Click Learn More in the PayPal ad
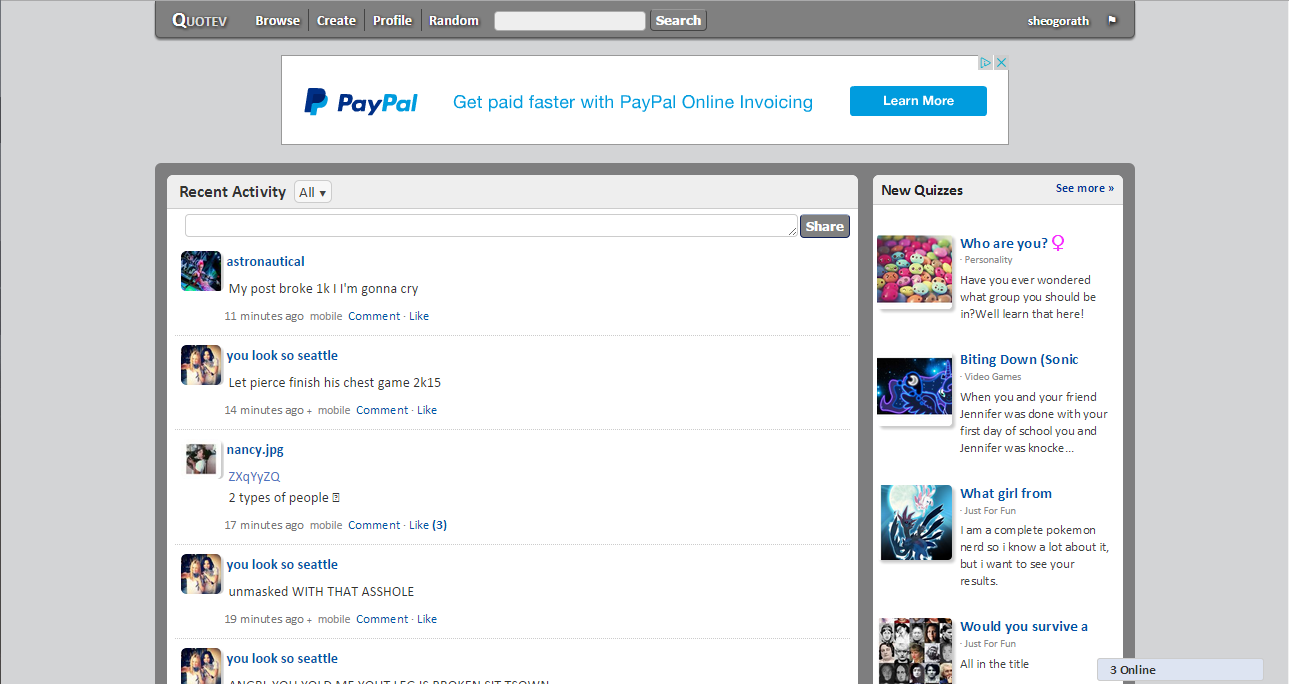 918,101
